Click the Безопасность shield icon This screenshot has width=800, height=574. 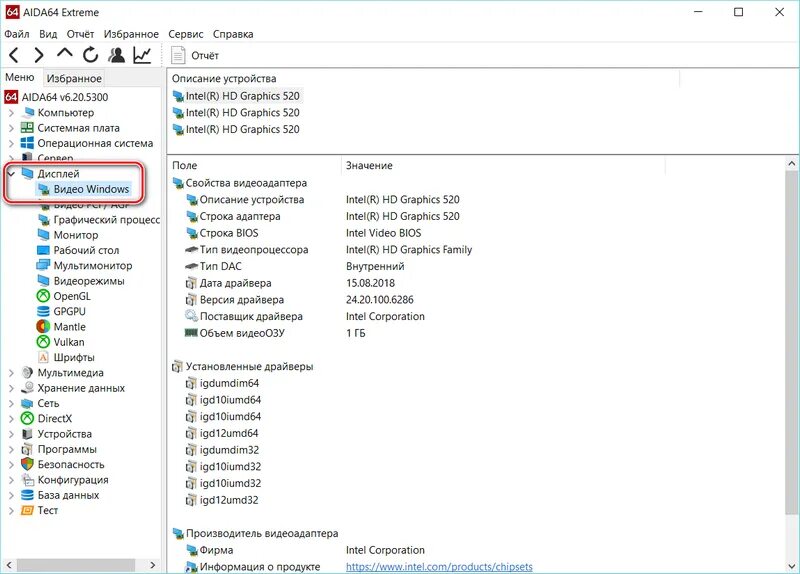pos(27,464)
